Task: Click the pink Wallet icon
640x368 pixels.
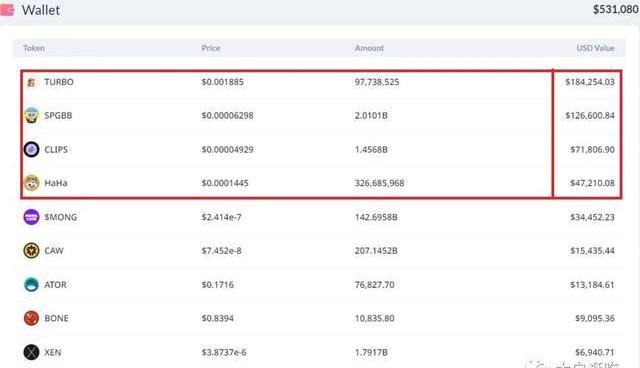Action: click(7, 9)
